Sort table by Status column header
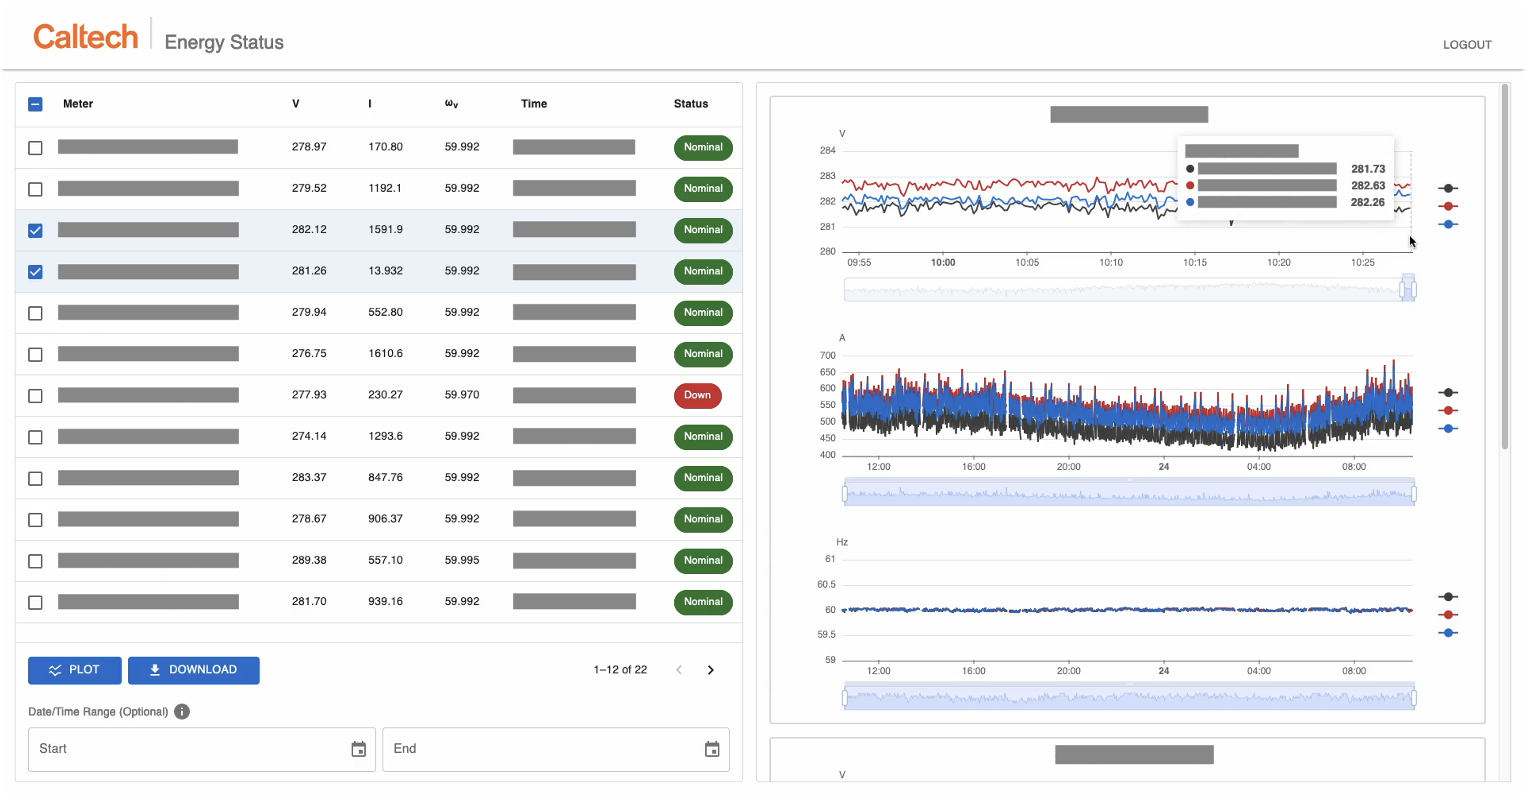1528x802 pixels. [691, 104]
